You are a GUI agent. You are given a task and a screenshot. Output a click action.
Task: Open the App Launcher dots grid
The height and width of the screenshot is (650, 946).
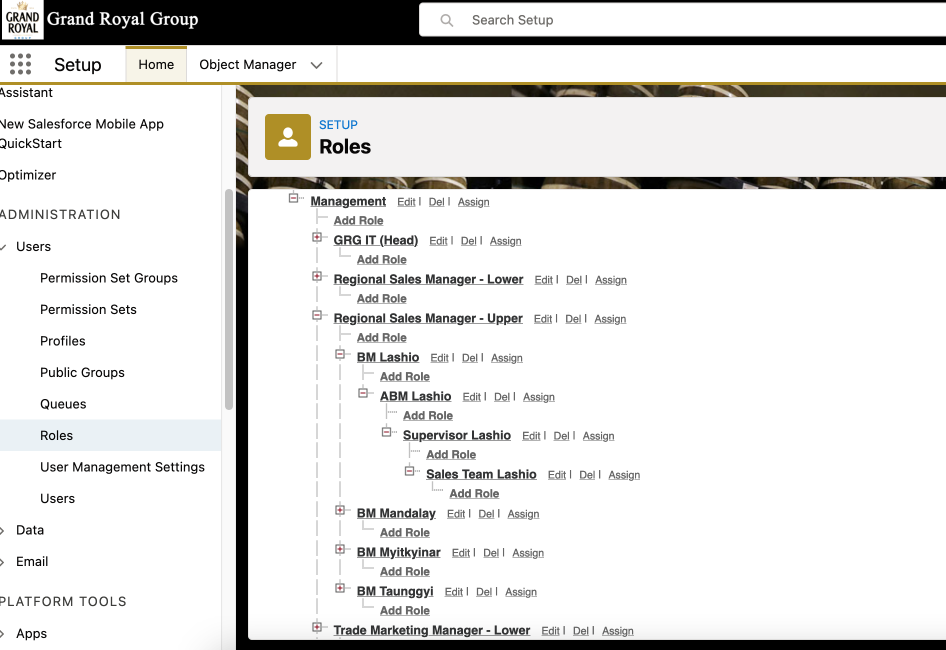click(x=21, y=64)
